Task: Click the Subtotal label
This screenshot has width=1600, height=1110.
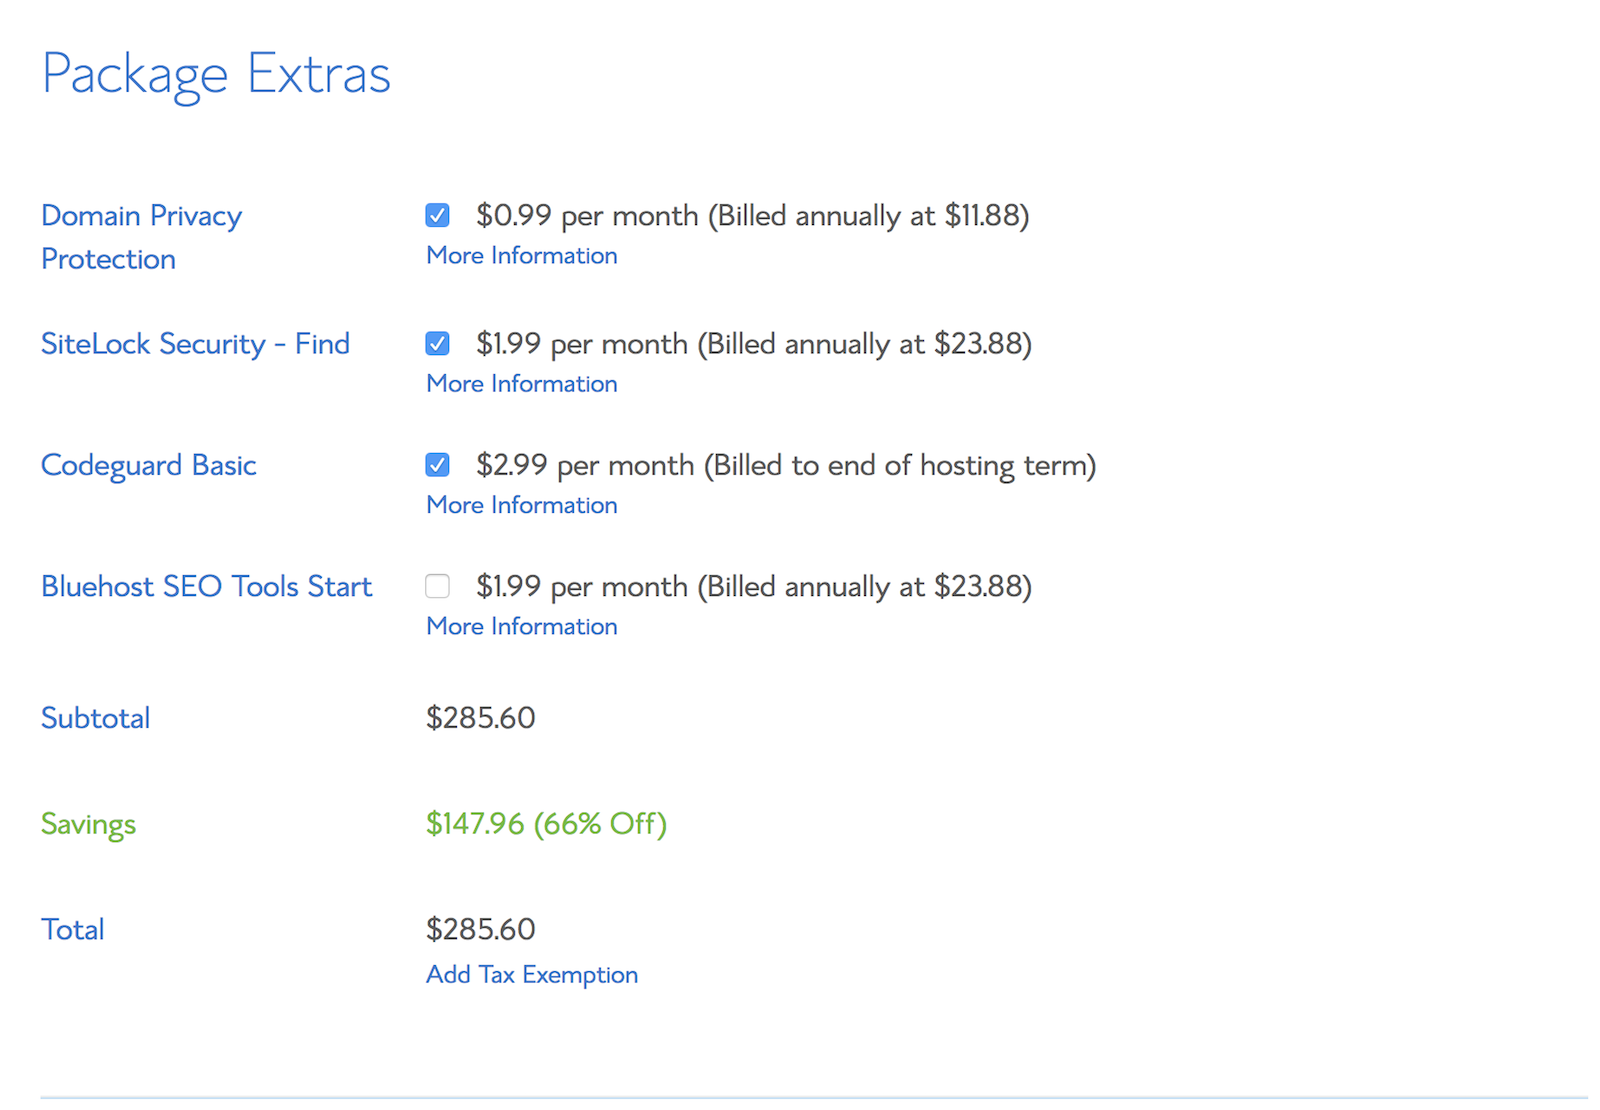Action: click(x=95, y=718)
